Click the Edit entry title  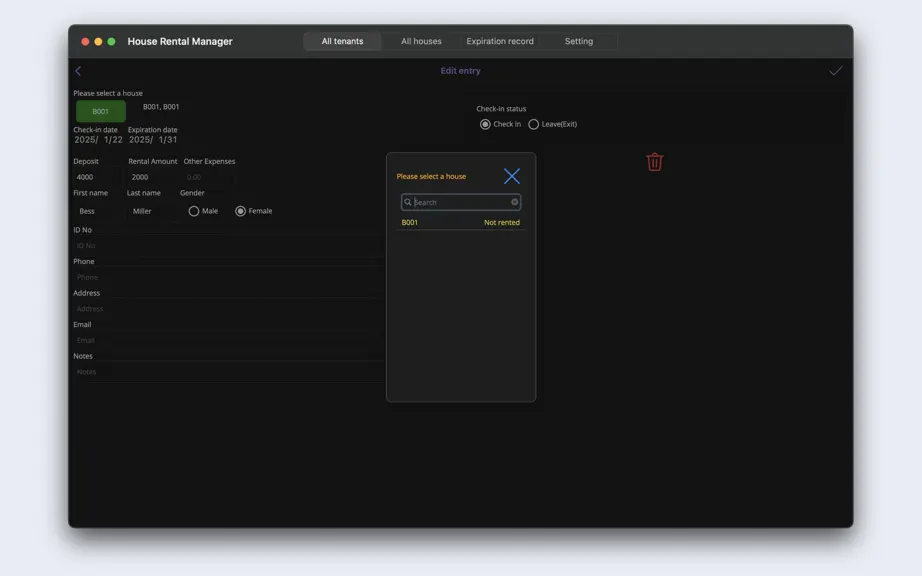[460, 71]
